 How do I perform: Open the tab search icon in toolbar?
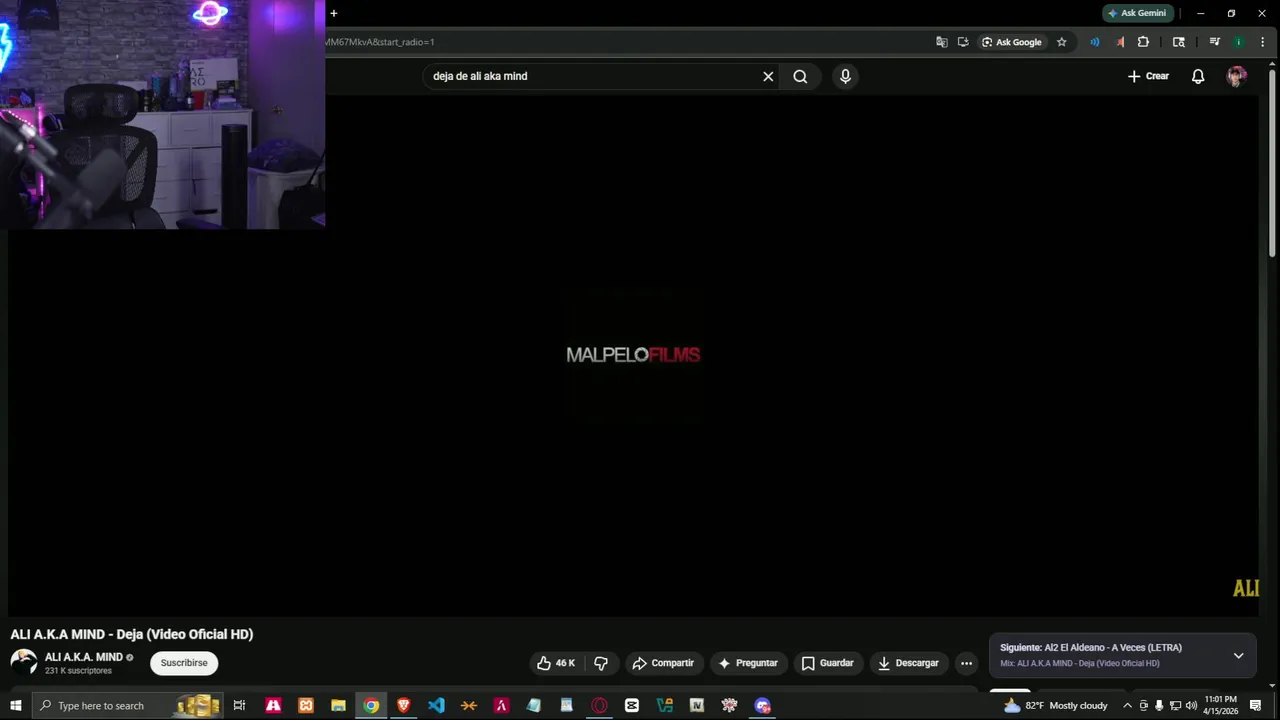pos(1179,42)
